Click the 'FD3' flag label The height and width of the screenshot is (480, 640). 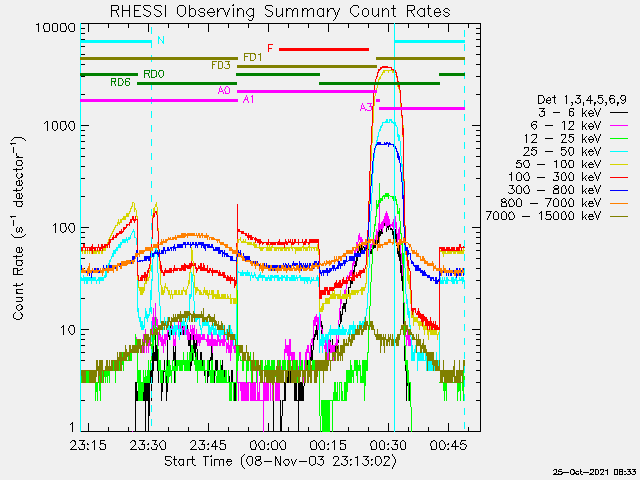click(221, 65)
